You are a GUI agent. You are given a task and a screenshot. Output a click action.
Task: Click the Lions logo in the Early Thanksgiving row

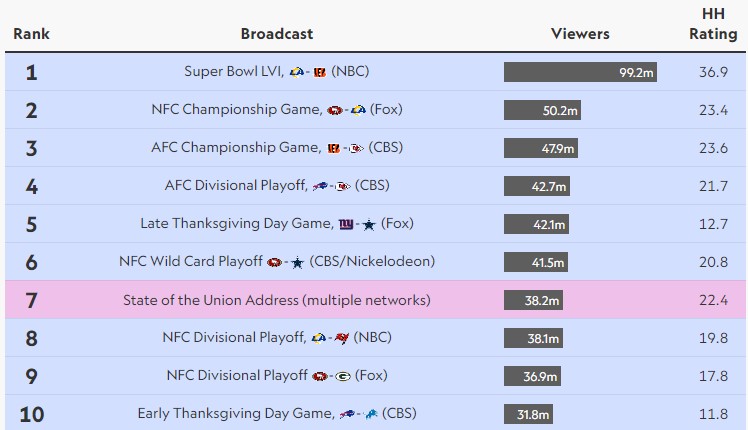[x=369, y=414]
